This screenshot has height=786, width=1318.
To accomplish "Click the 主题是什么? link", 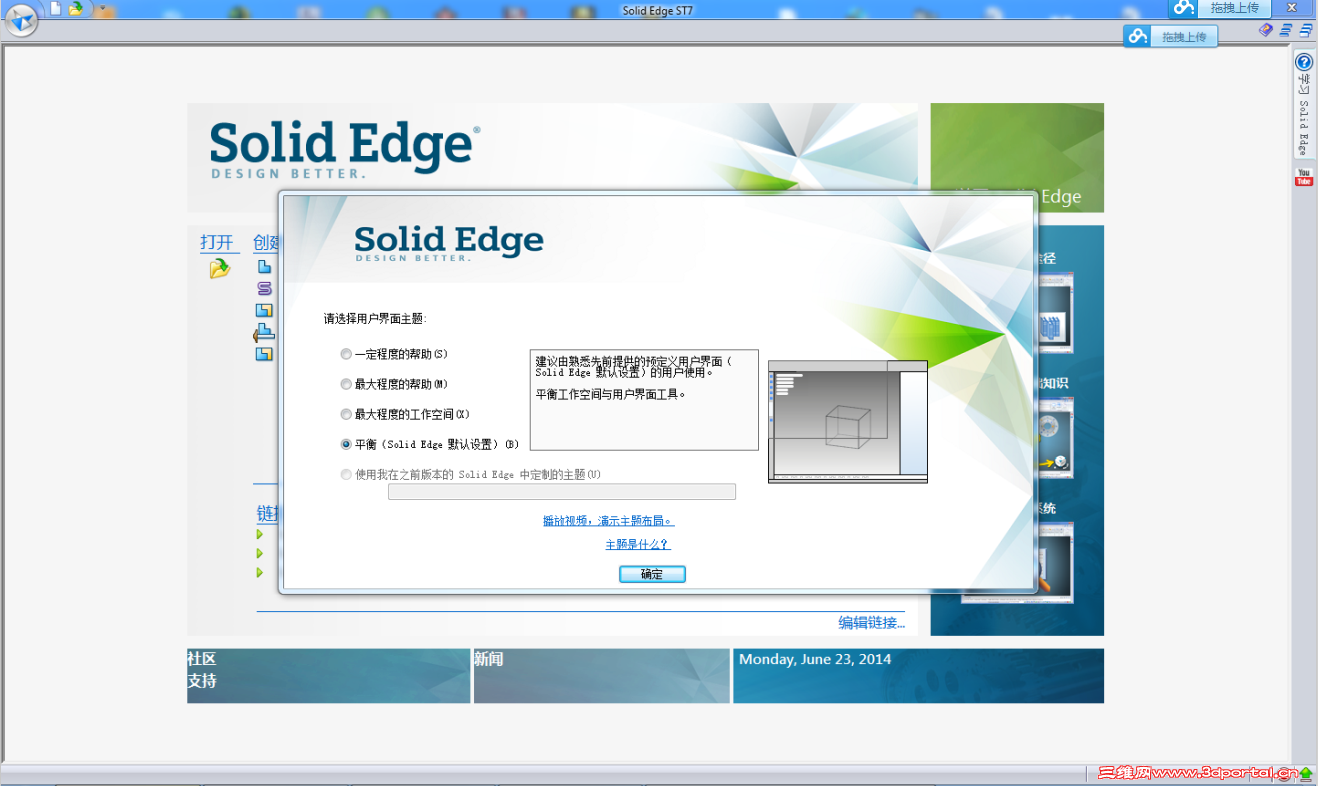I will (x=637, y=545).
